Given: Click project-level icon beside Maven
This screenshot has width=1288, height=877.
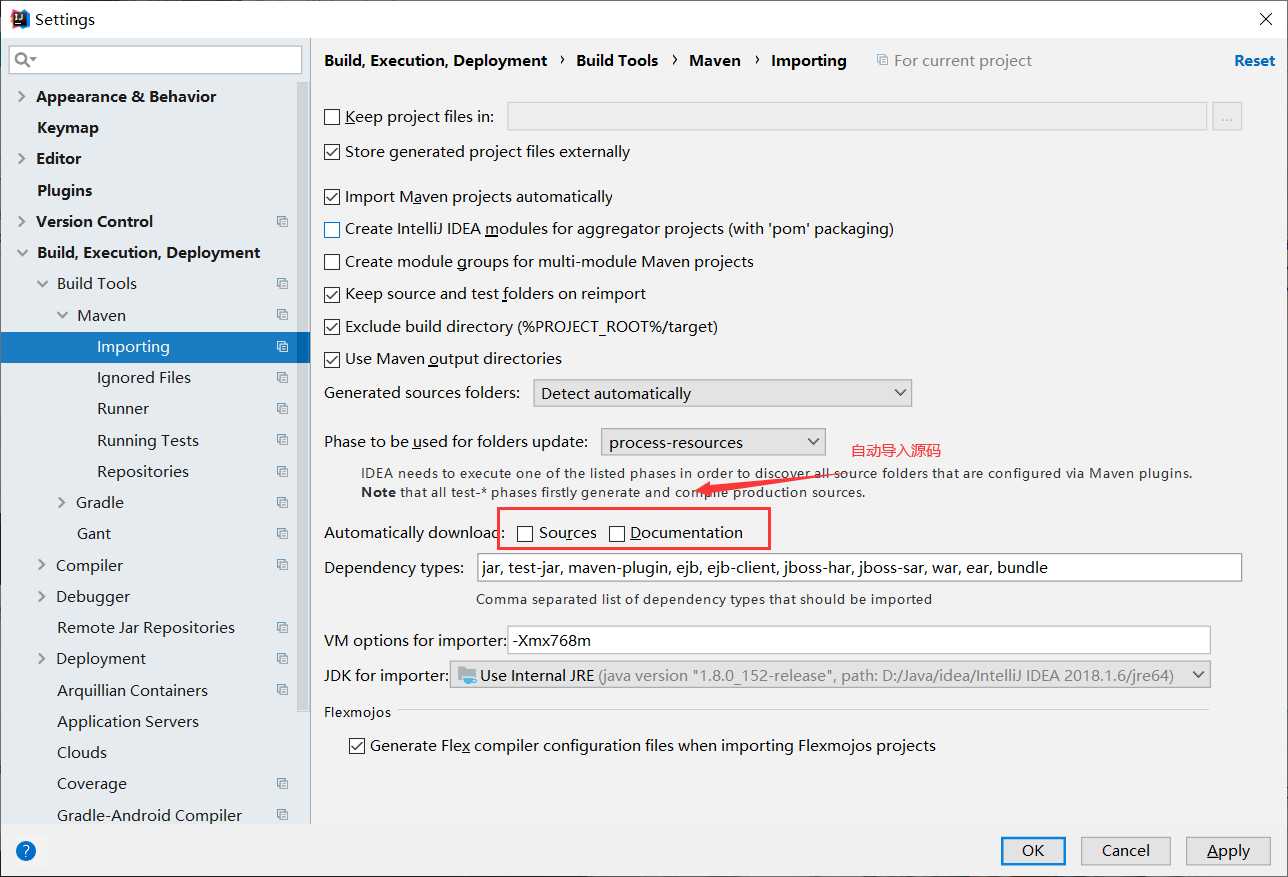Looking at the screenshot, I should point(282,315).
